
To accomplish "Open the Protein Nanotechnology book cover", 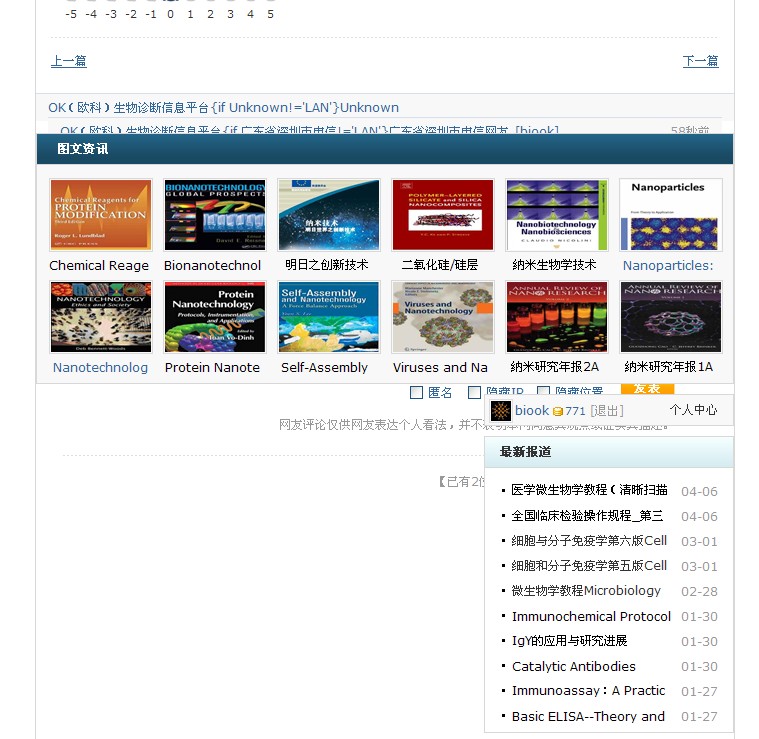I will (x=215, y=317).
